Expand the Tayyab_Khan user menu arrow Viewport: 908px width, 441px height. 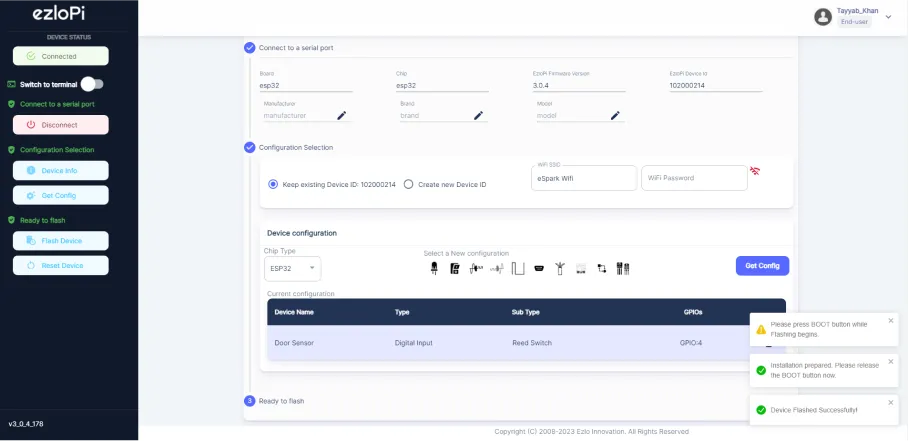[888, 16]
